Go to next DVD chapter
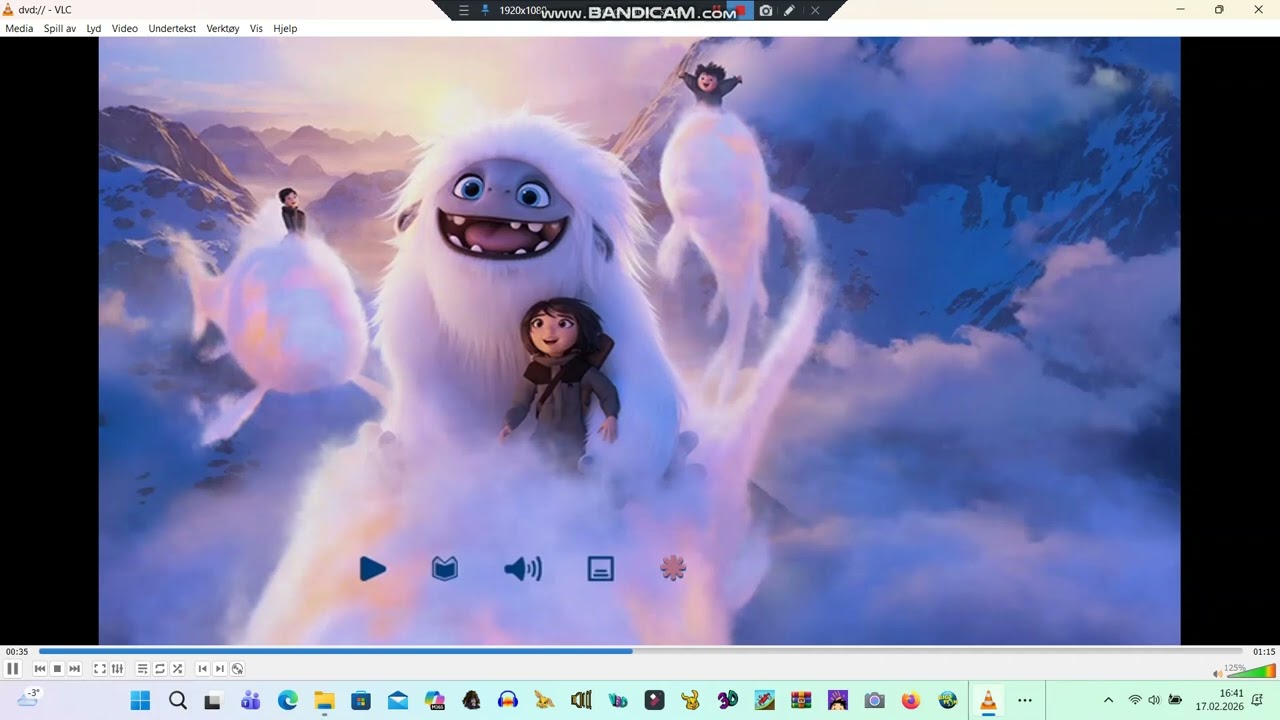The width and height of the screenshot is (1280, 720). click(220, 669)
